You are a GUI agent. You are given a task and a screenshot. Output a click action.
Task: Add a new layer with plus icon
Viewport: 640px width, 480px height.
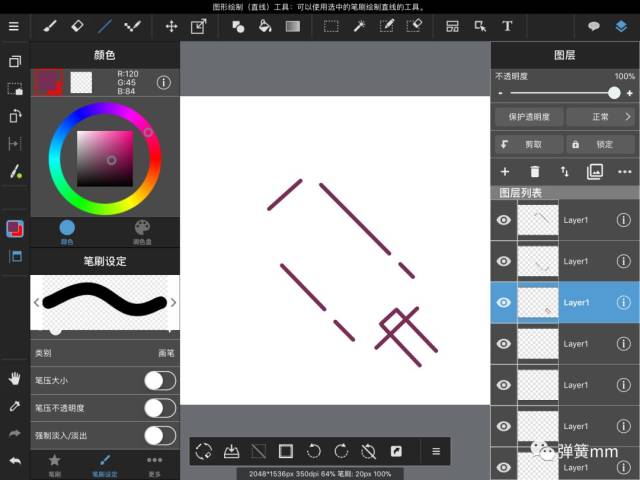[x=505, y=172]
